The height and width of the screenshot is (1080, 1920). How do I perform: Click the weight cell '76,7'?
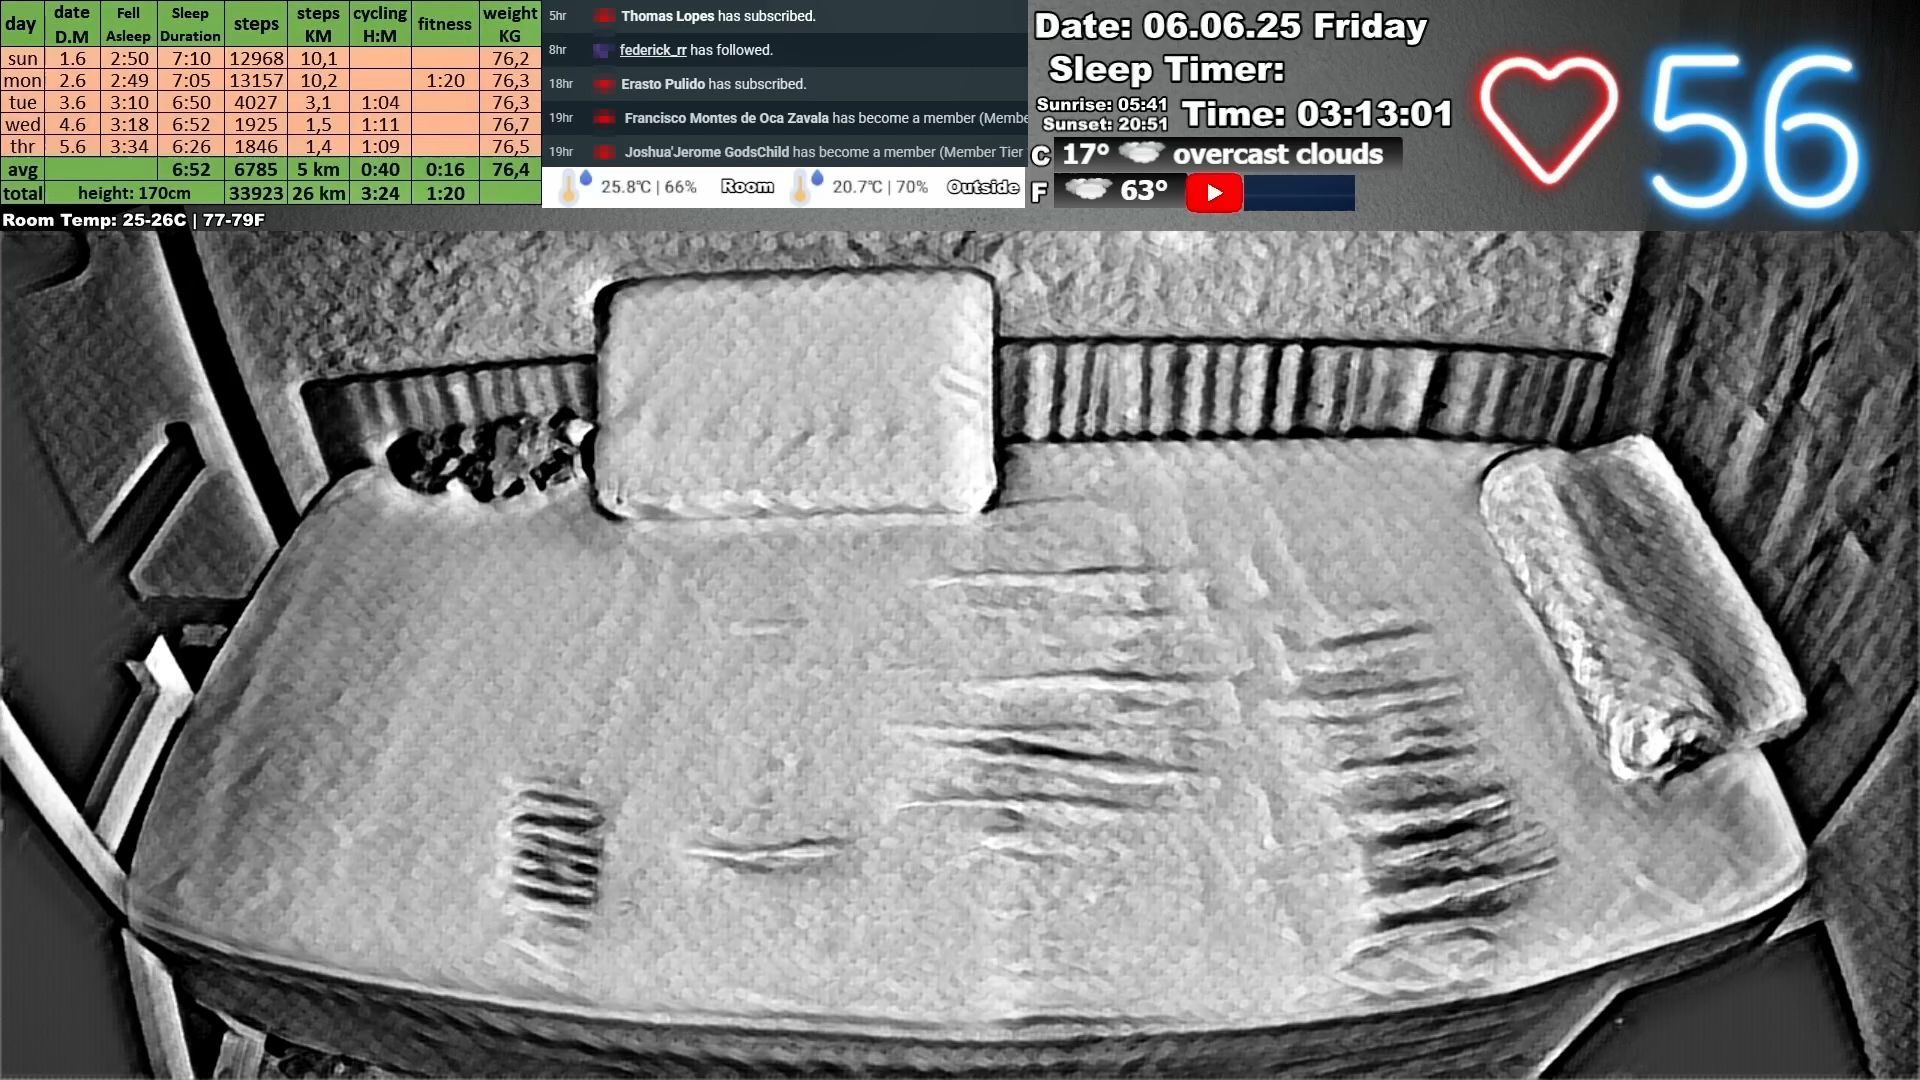pyautogui.click(x=510, y=124)
